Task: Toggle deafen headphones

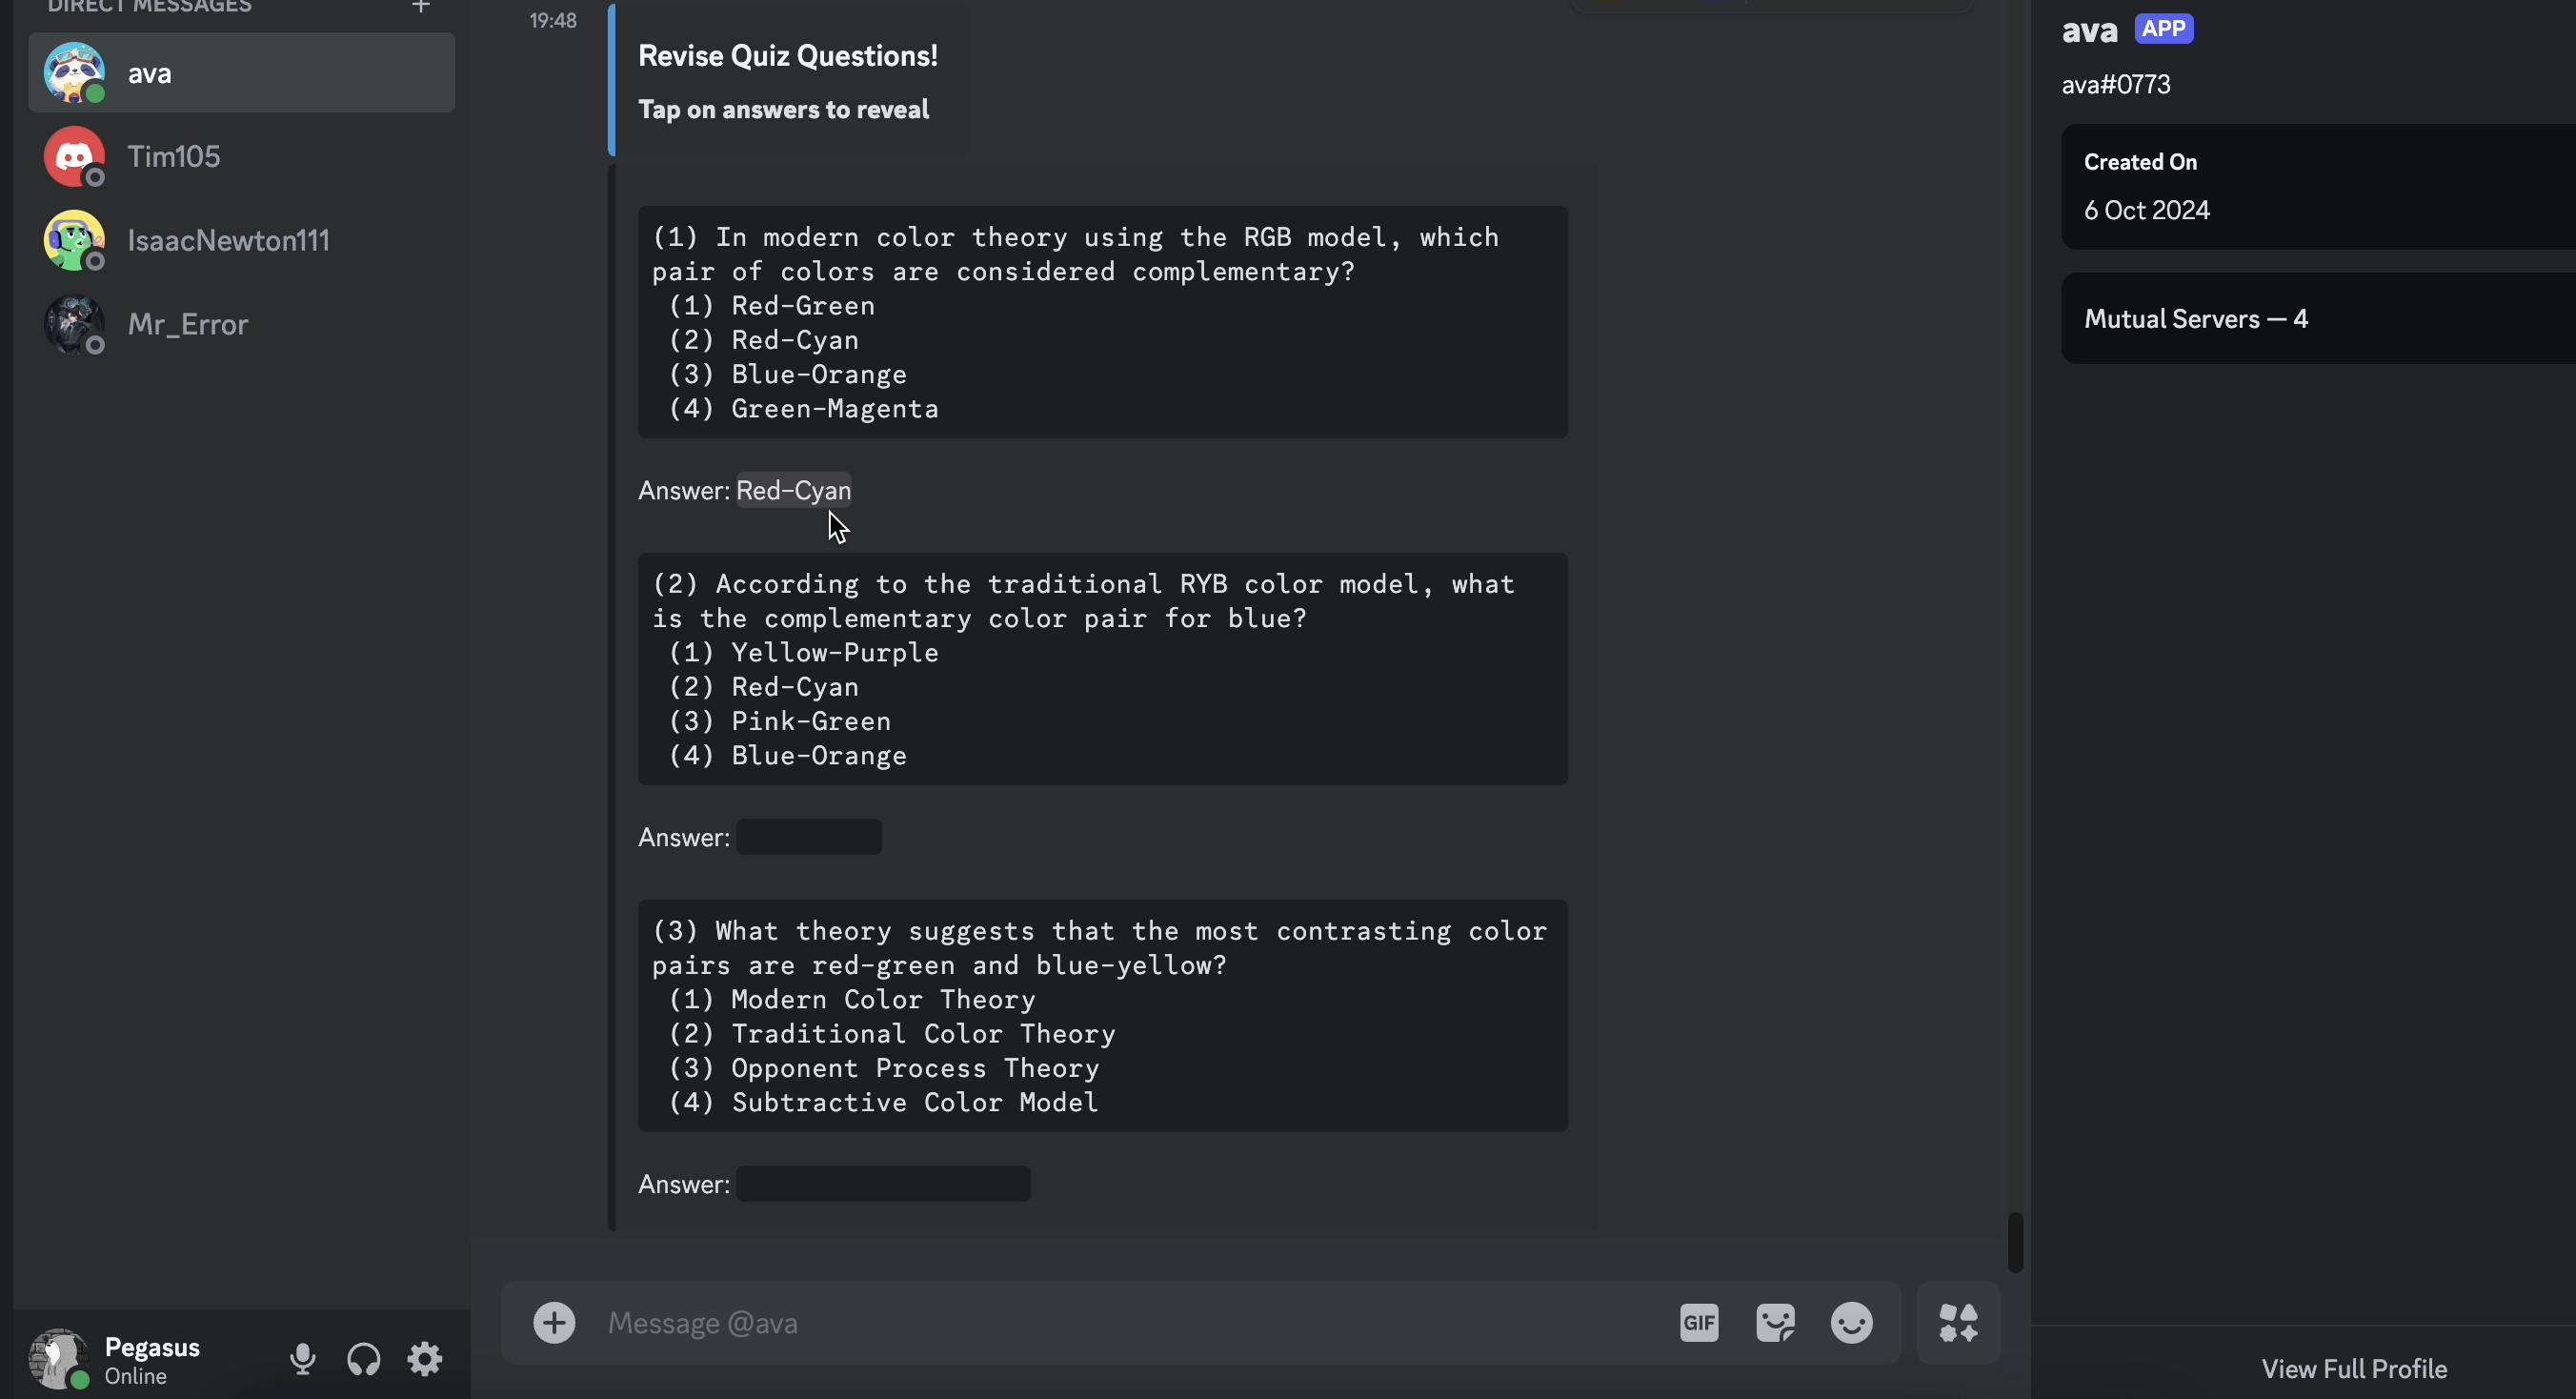Action: [x=364, y=1359]
